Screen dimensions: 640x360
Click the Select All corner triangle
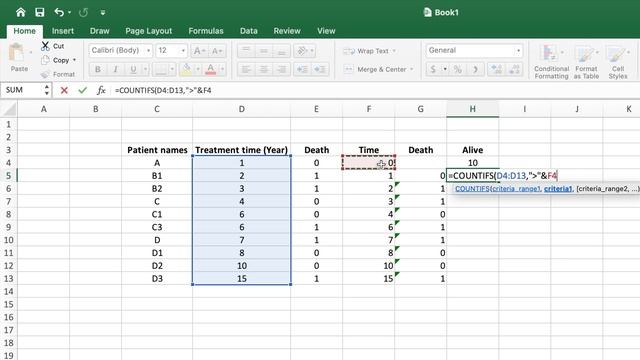click(9, 109)
